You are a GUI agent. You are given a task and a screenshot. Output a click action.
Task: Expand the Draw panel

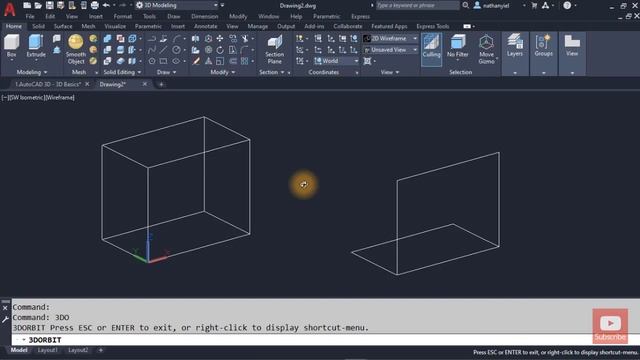[x=167, y=72]
